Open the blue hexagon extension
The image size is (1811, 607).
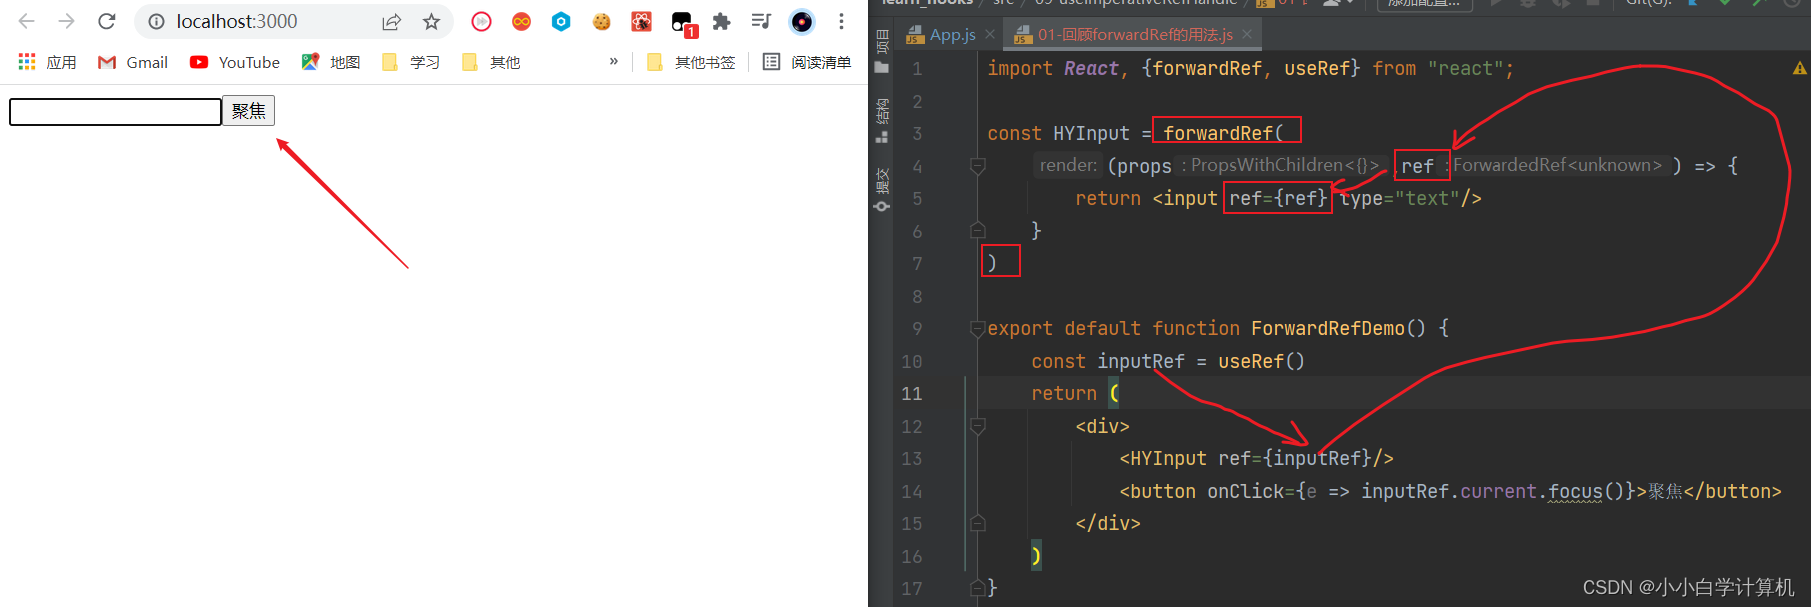[561, 21]
